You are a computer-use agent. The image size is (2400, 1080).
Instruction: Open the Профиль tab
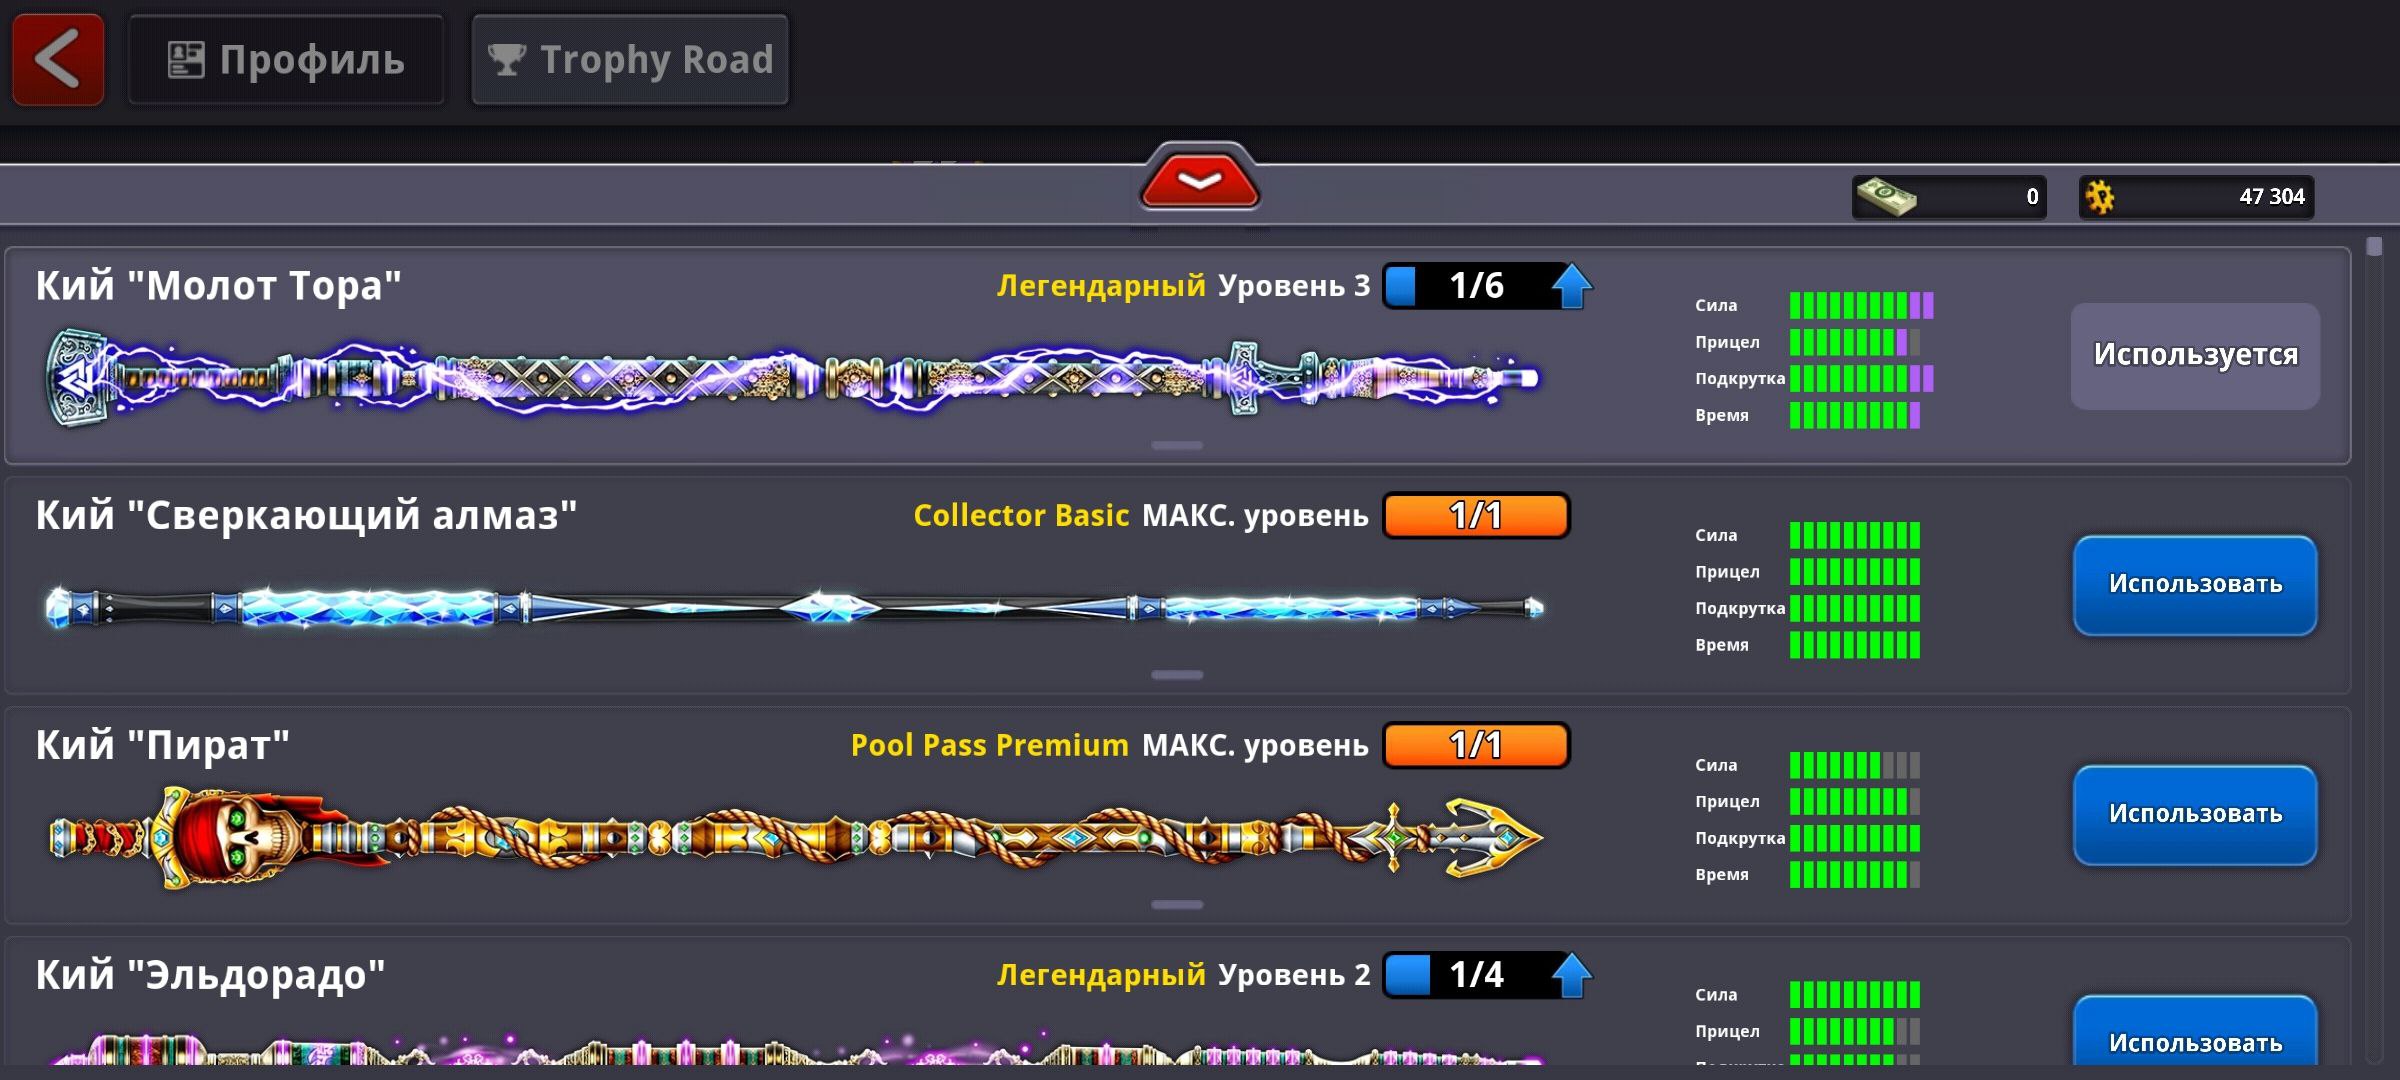coord(286,60)
